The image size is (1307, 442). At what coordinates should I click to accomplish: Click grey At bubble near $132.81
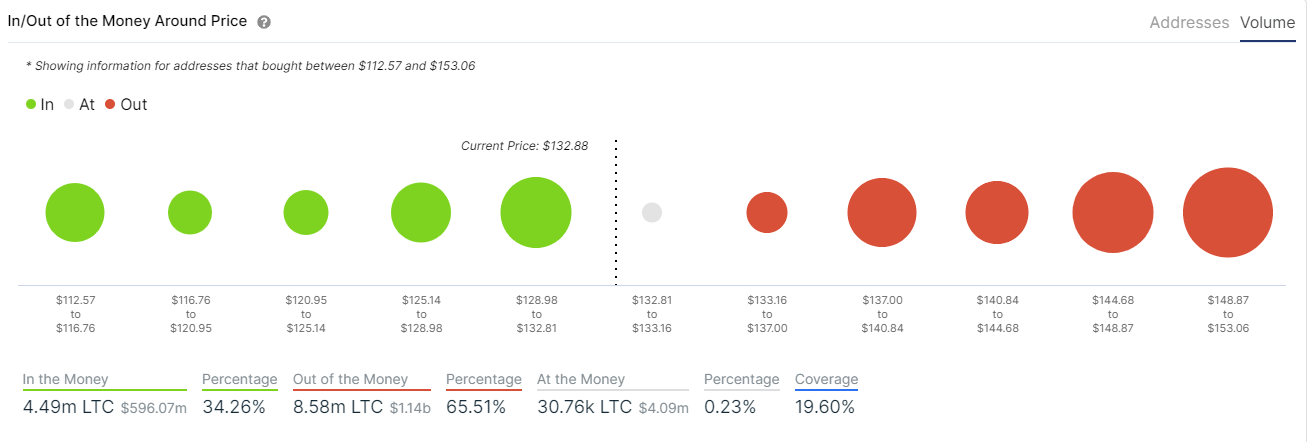pyautogui.click(x=652, y=213)
